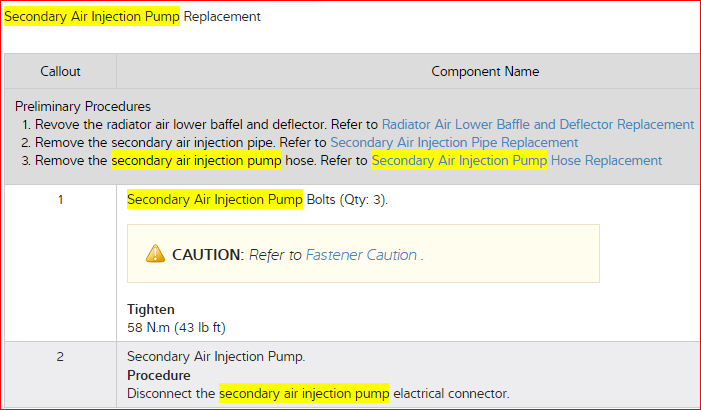Open Secondary Air Injection Pipe Replacement link

pos(454,143)
